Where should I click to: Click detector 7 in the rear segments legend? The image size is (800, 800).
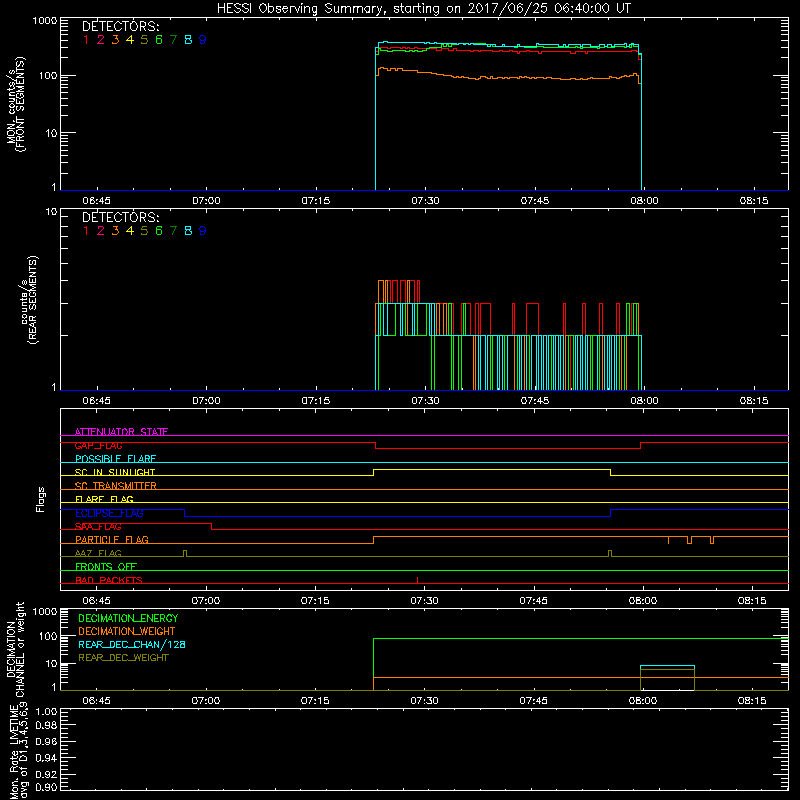click(x=173, y=231)
